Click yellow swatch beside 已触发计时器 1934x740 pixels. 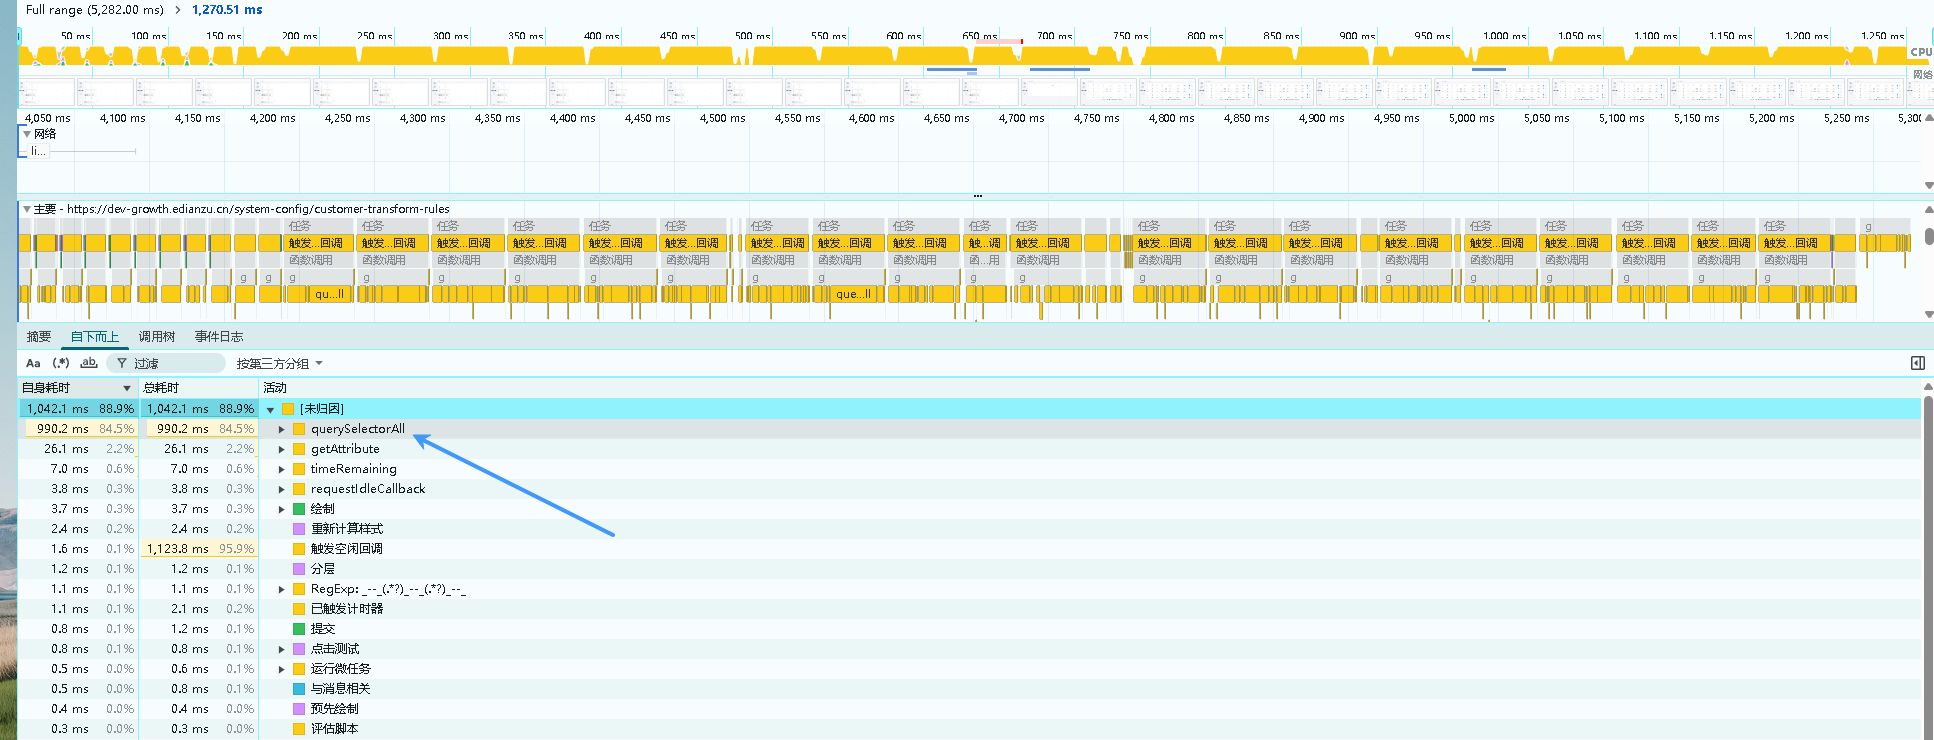[299, 609]
